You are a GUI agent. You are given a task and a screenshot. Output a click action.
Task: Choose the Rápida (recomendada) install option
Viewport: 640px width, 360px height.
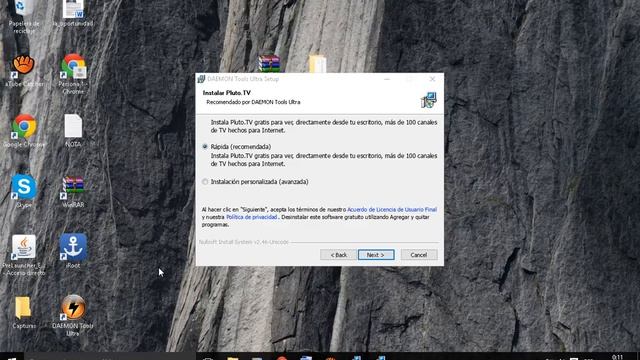pyautogui.click(x=205, y=147)
